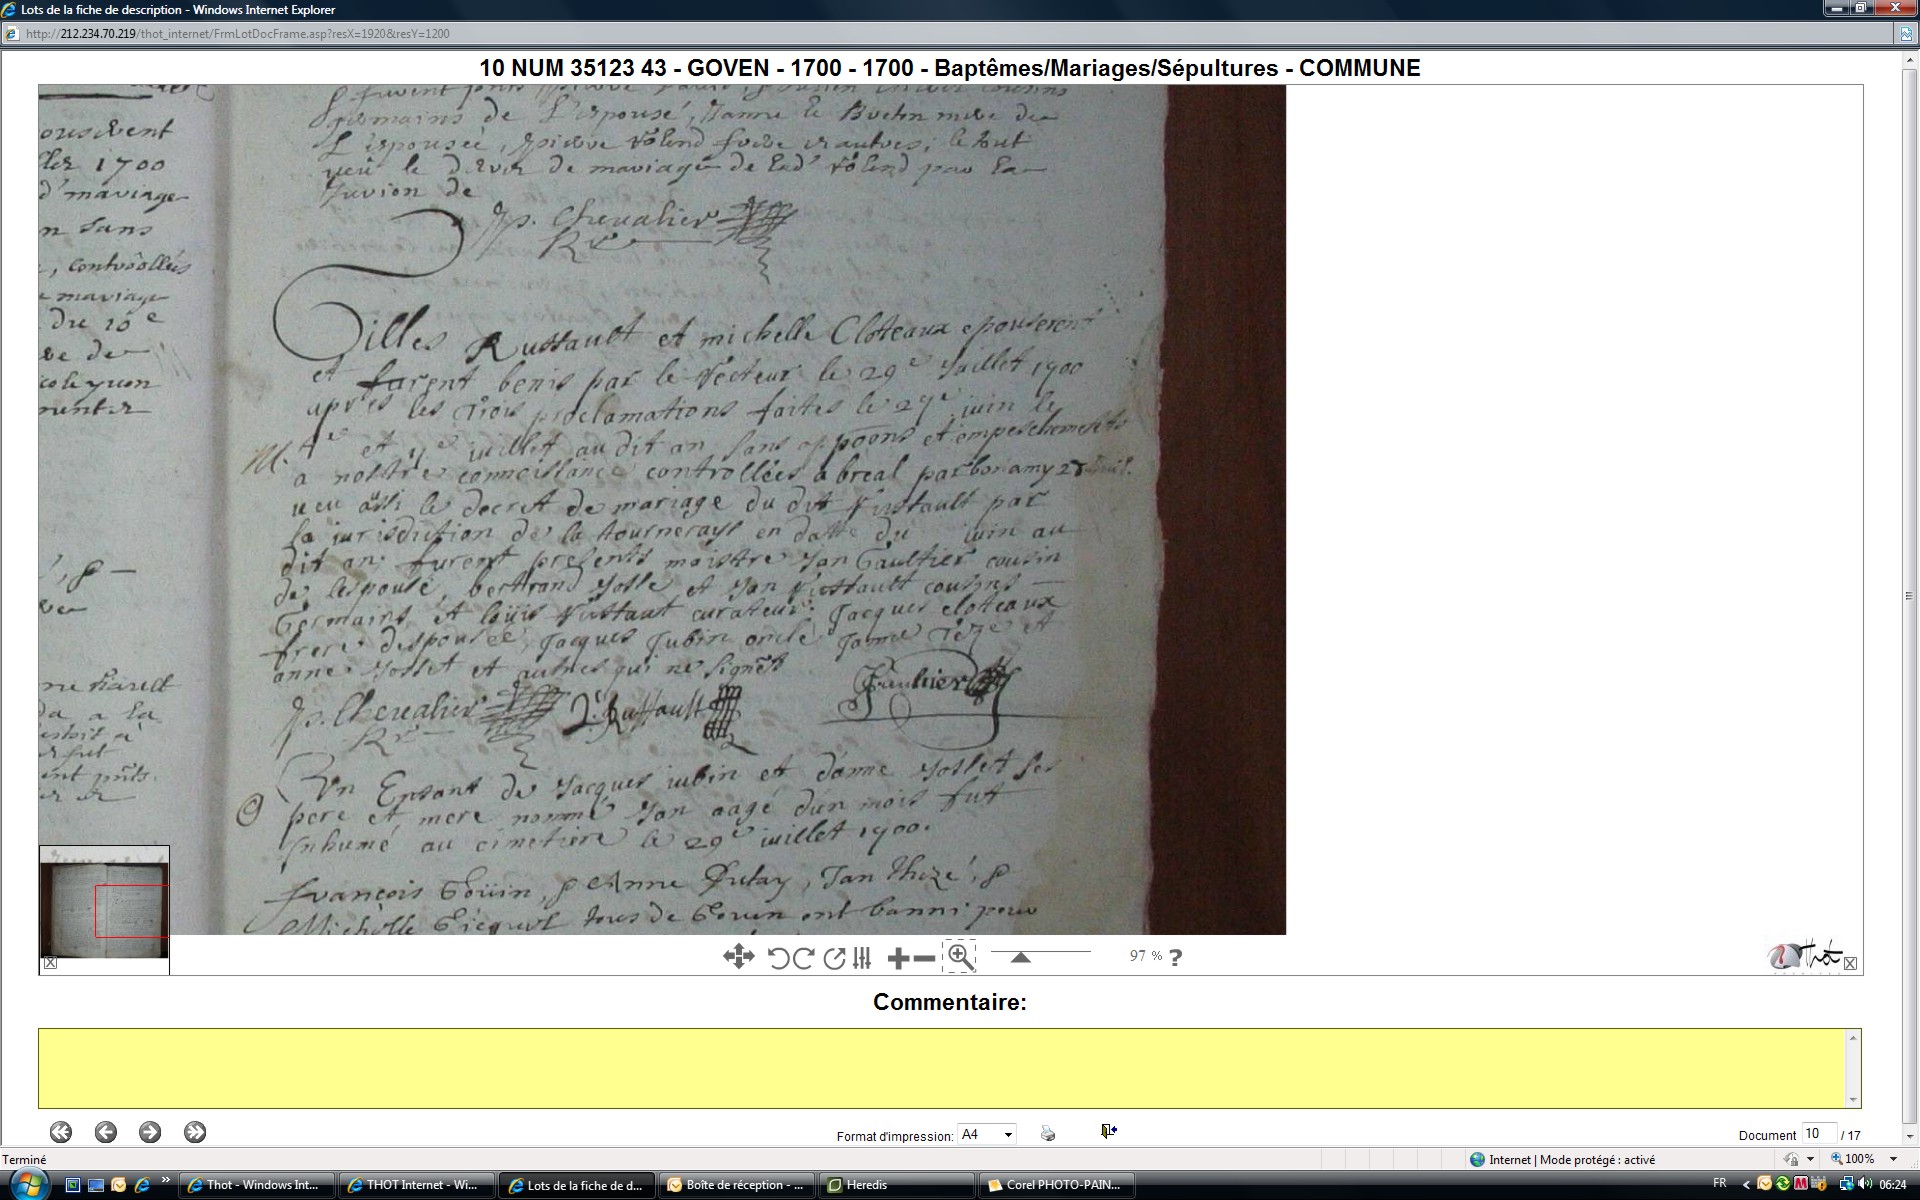Click the zoom level slider handle
Viewport: 1920px width, 1200px height.
1020,957
